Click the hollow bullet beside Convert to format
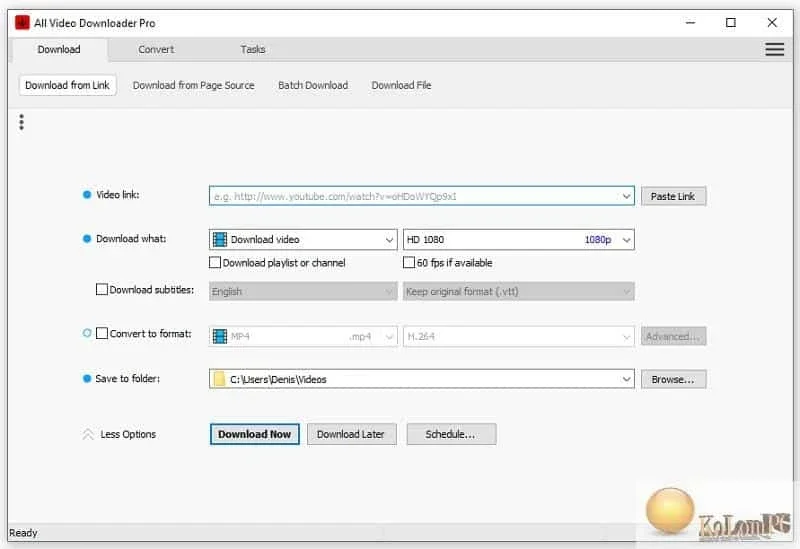 (87, 333)
